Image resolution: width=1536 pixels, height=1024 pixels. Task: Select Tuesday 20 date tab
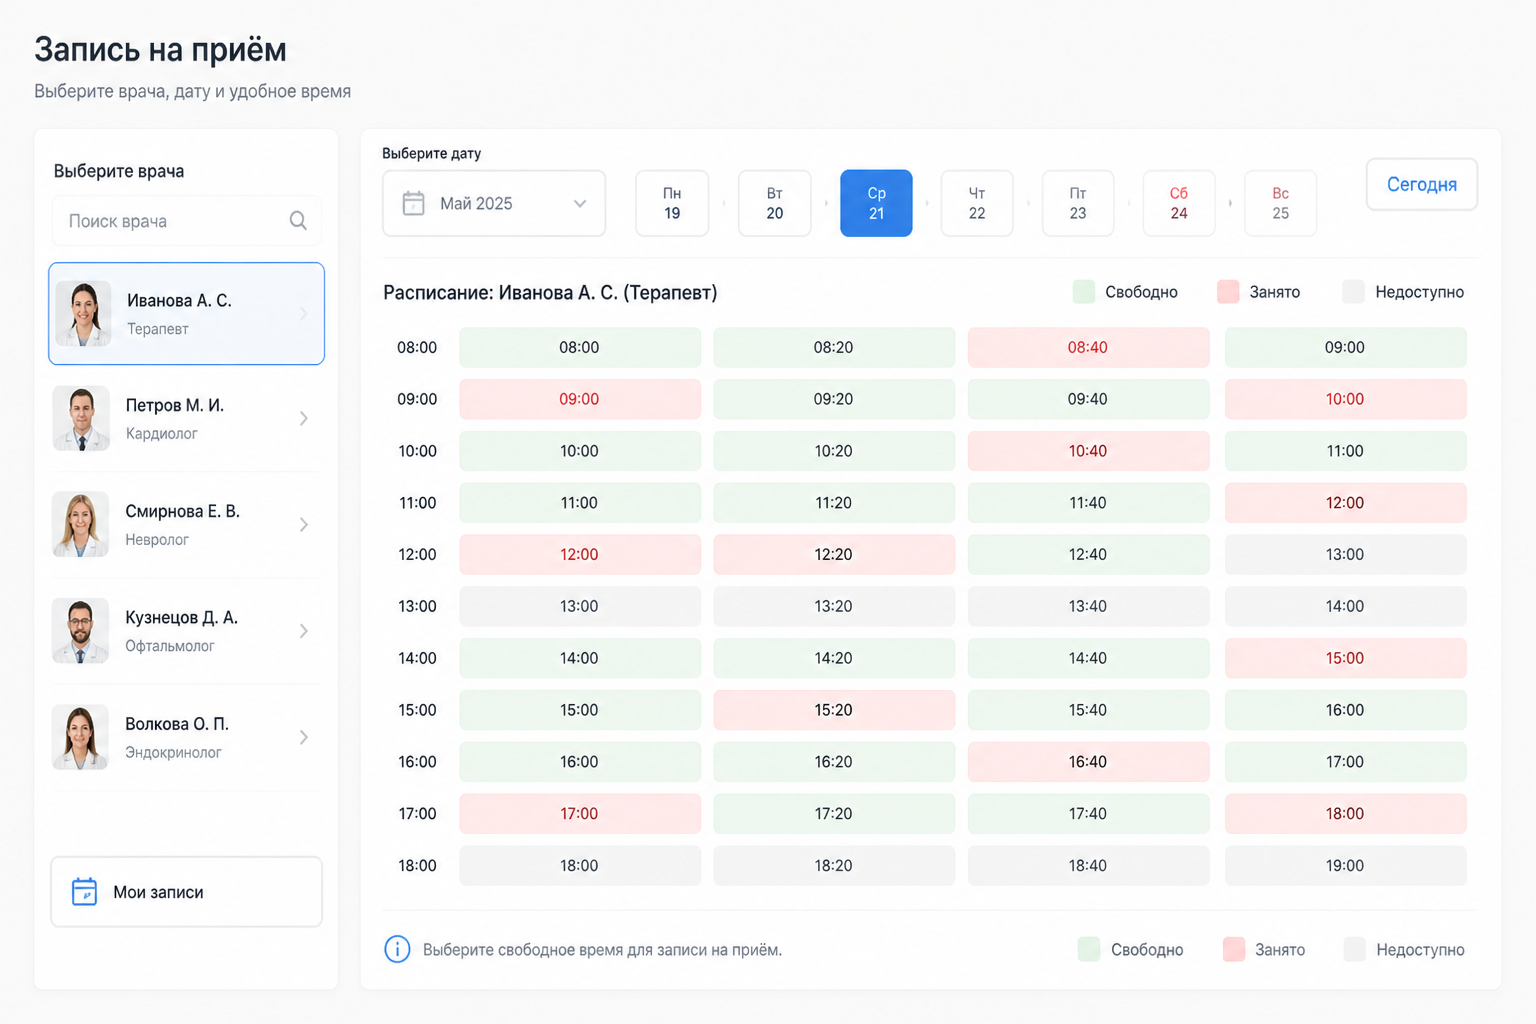coord(775,203)
